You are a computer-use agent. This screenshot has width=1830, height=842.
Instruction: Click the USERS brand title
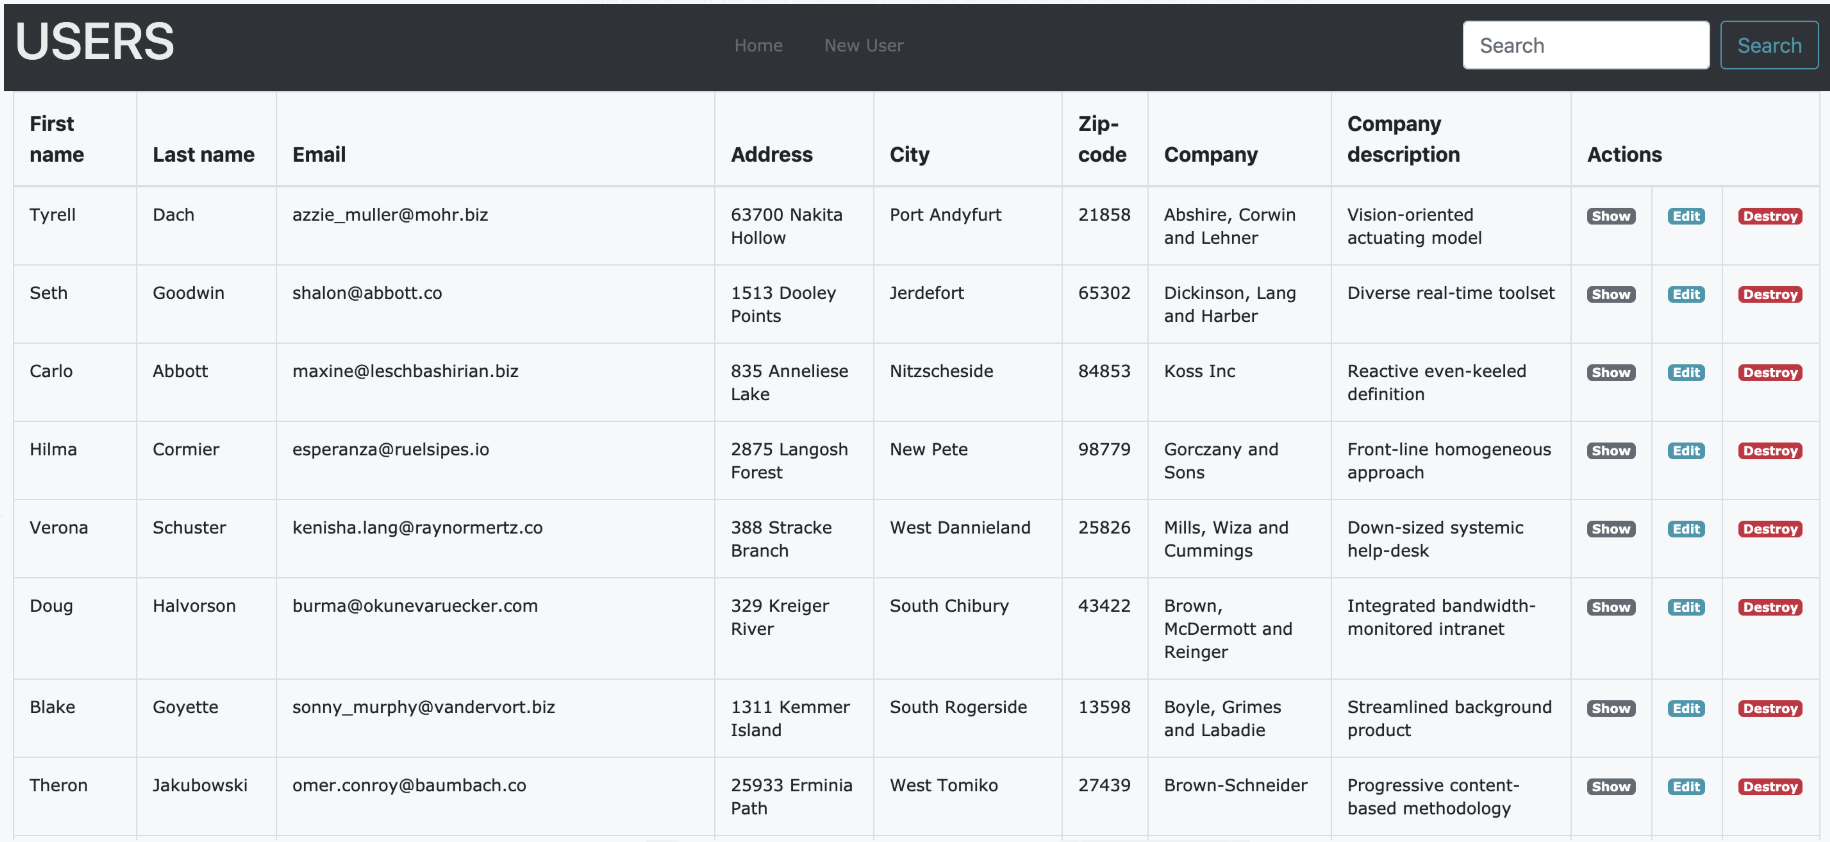point(95,42)
